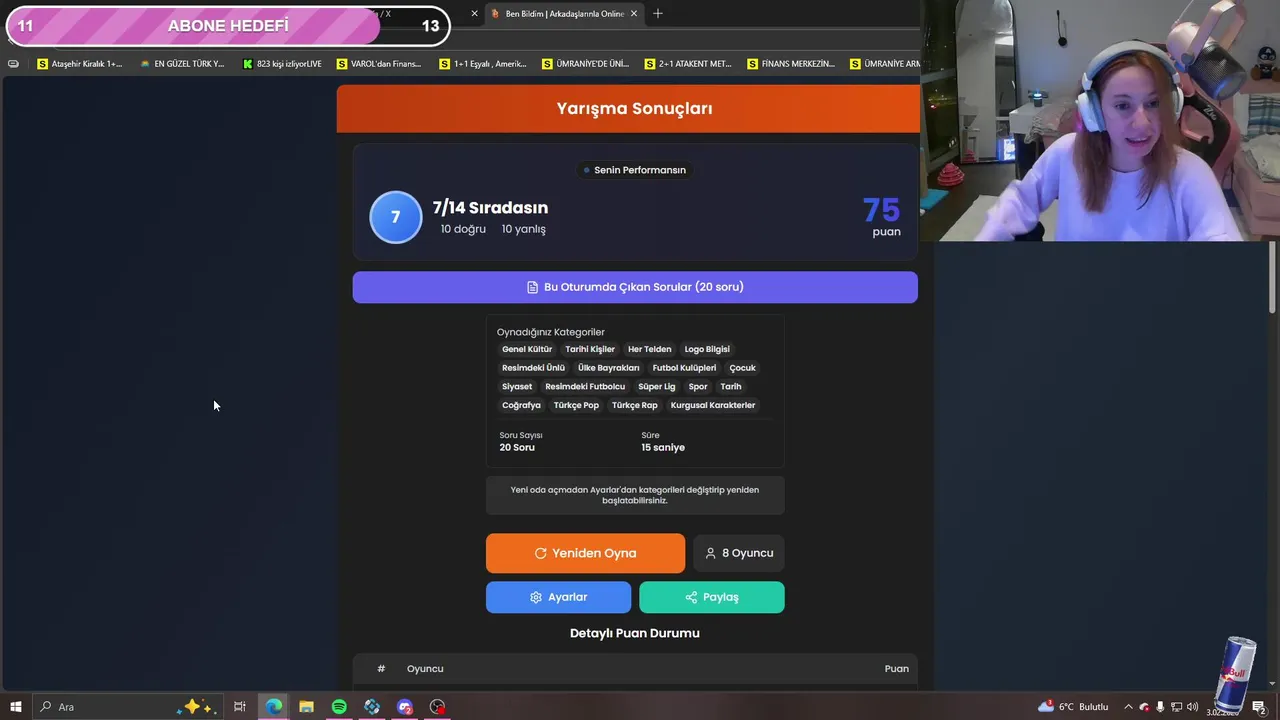Select the Kurgusal Karakterler category tag
Viewport: 1280px width, 720px height.
tap(713, 405)
